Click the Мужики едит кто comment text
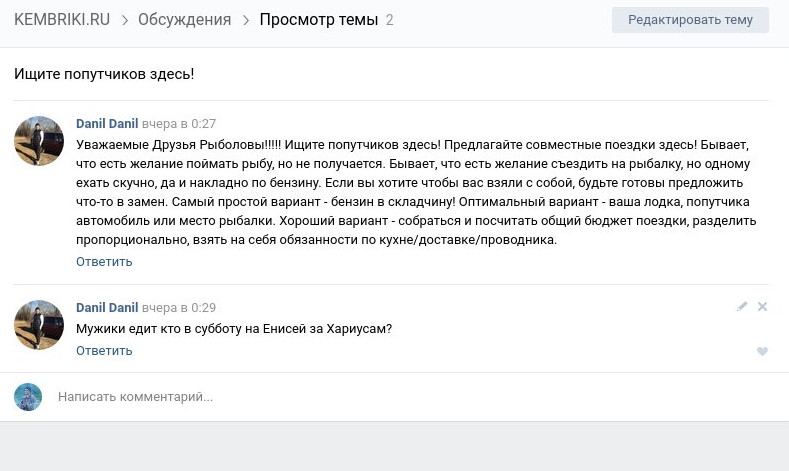Viewport: 789px width, 471px height. tap(234, 329)
